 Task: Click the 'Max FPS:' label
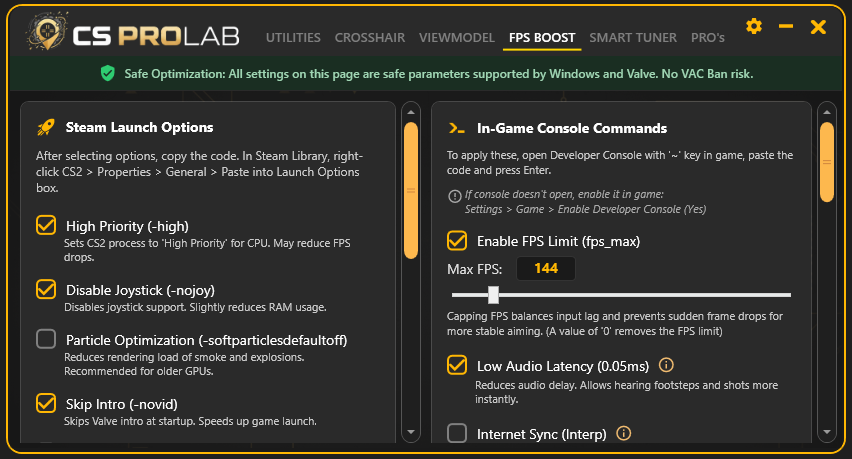[x=474, y=269]
